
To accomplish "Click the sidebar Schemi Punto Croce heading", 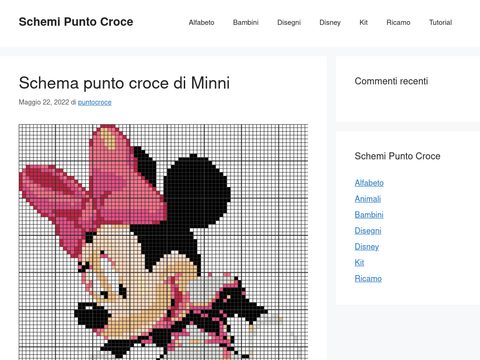I will coord(397,156).
